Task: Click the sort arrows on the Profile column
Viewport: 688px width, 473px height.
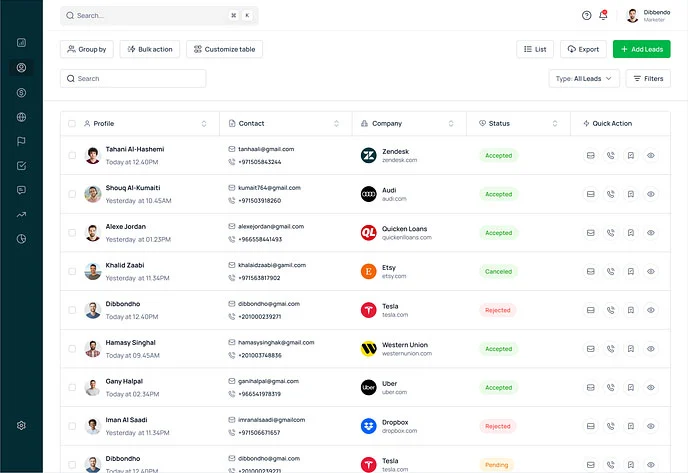Action: click(204, 124)
